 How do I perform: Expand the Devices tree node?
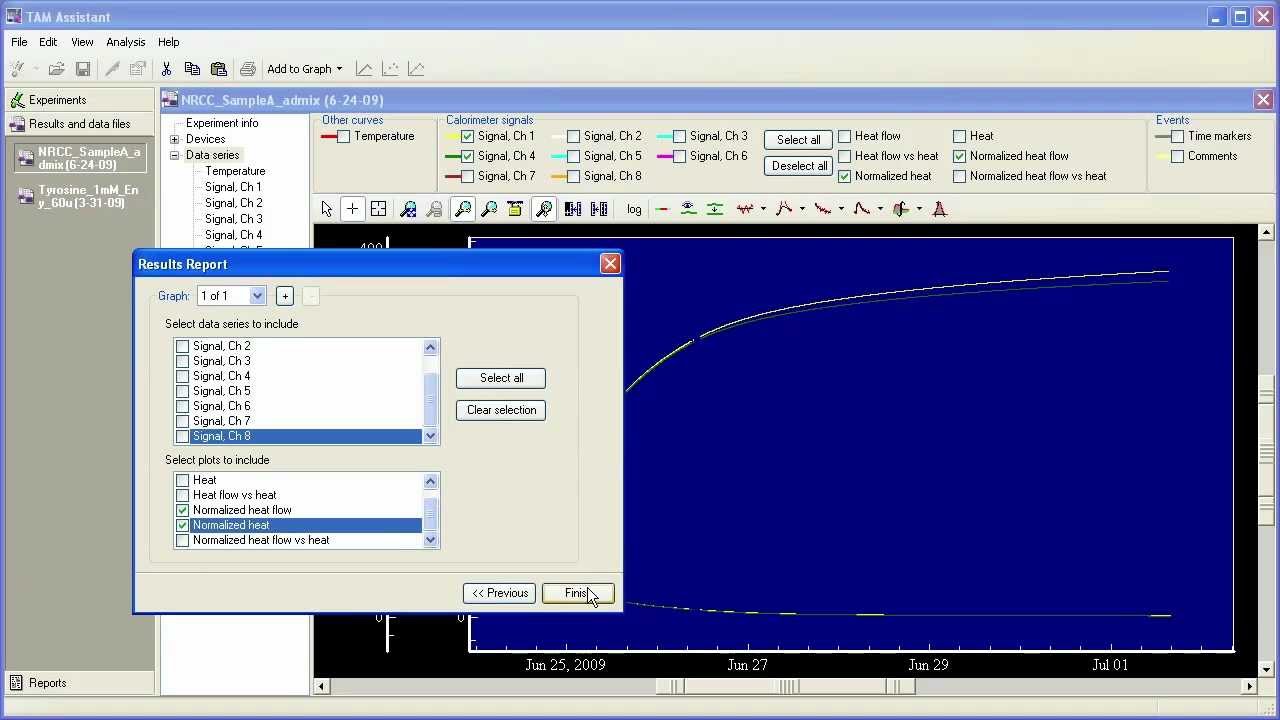175,139
